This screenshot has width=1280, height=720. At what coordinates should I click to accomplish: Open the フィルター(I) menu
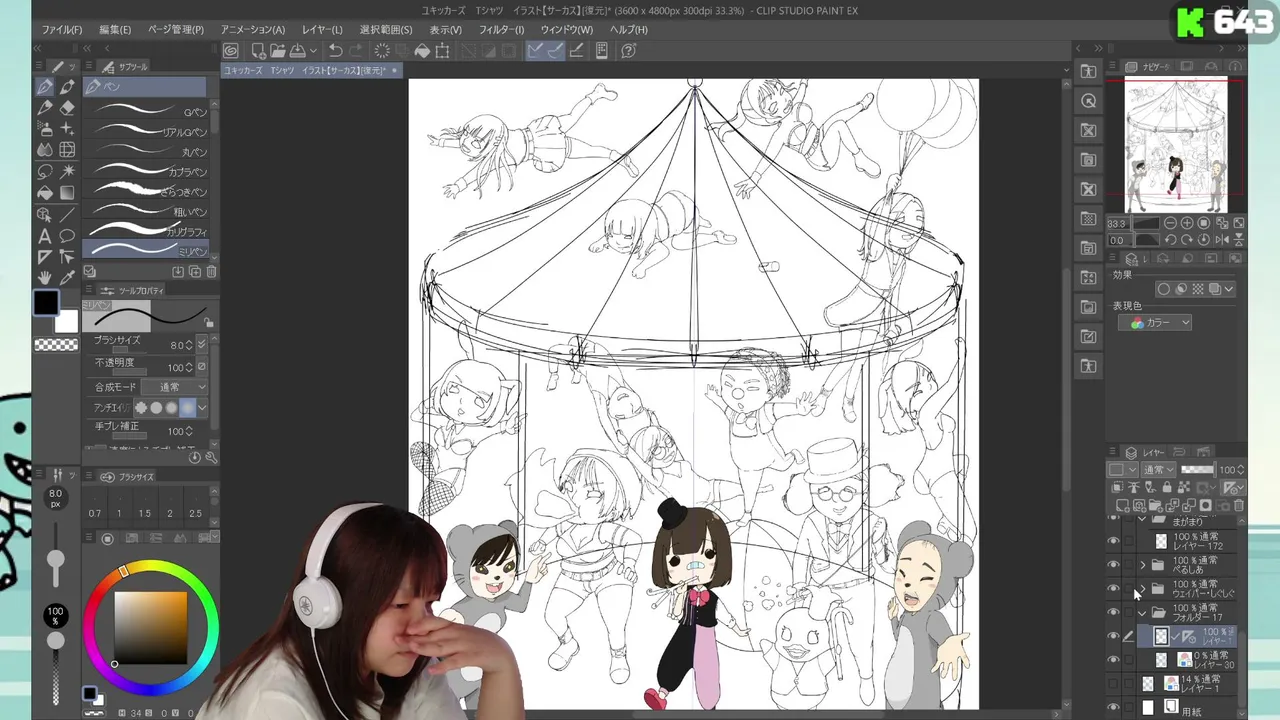[x=501, y=30]
